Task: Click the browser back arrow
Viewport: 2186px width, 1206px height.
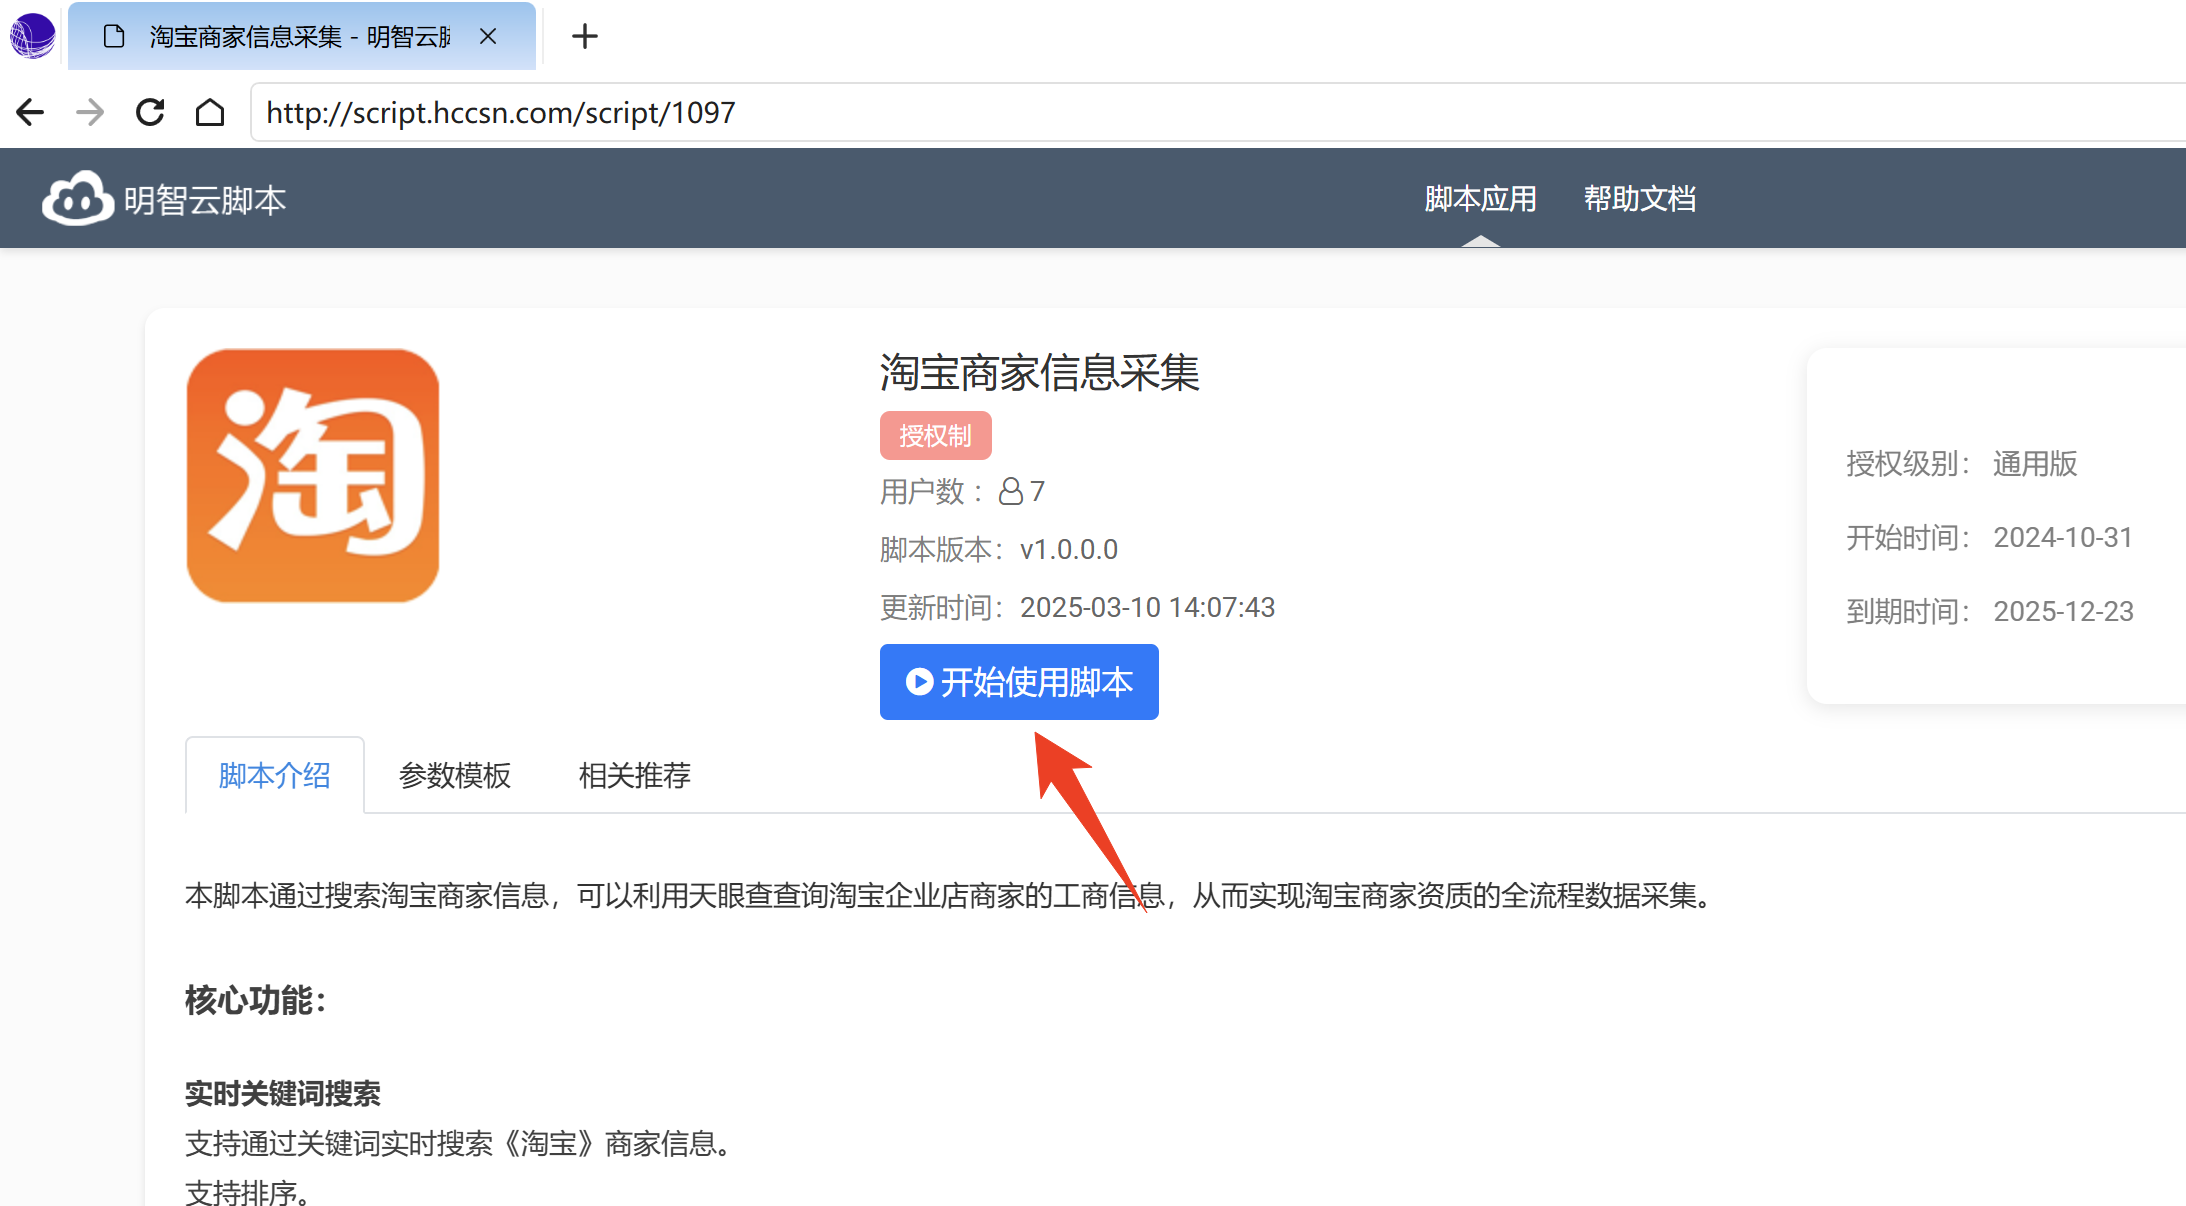Action: pyautogui.click(x=30, y=112)
